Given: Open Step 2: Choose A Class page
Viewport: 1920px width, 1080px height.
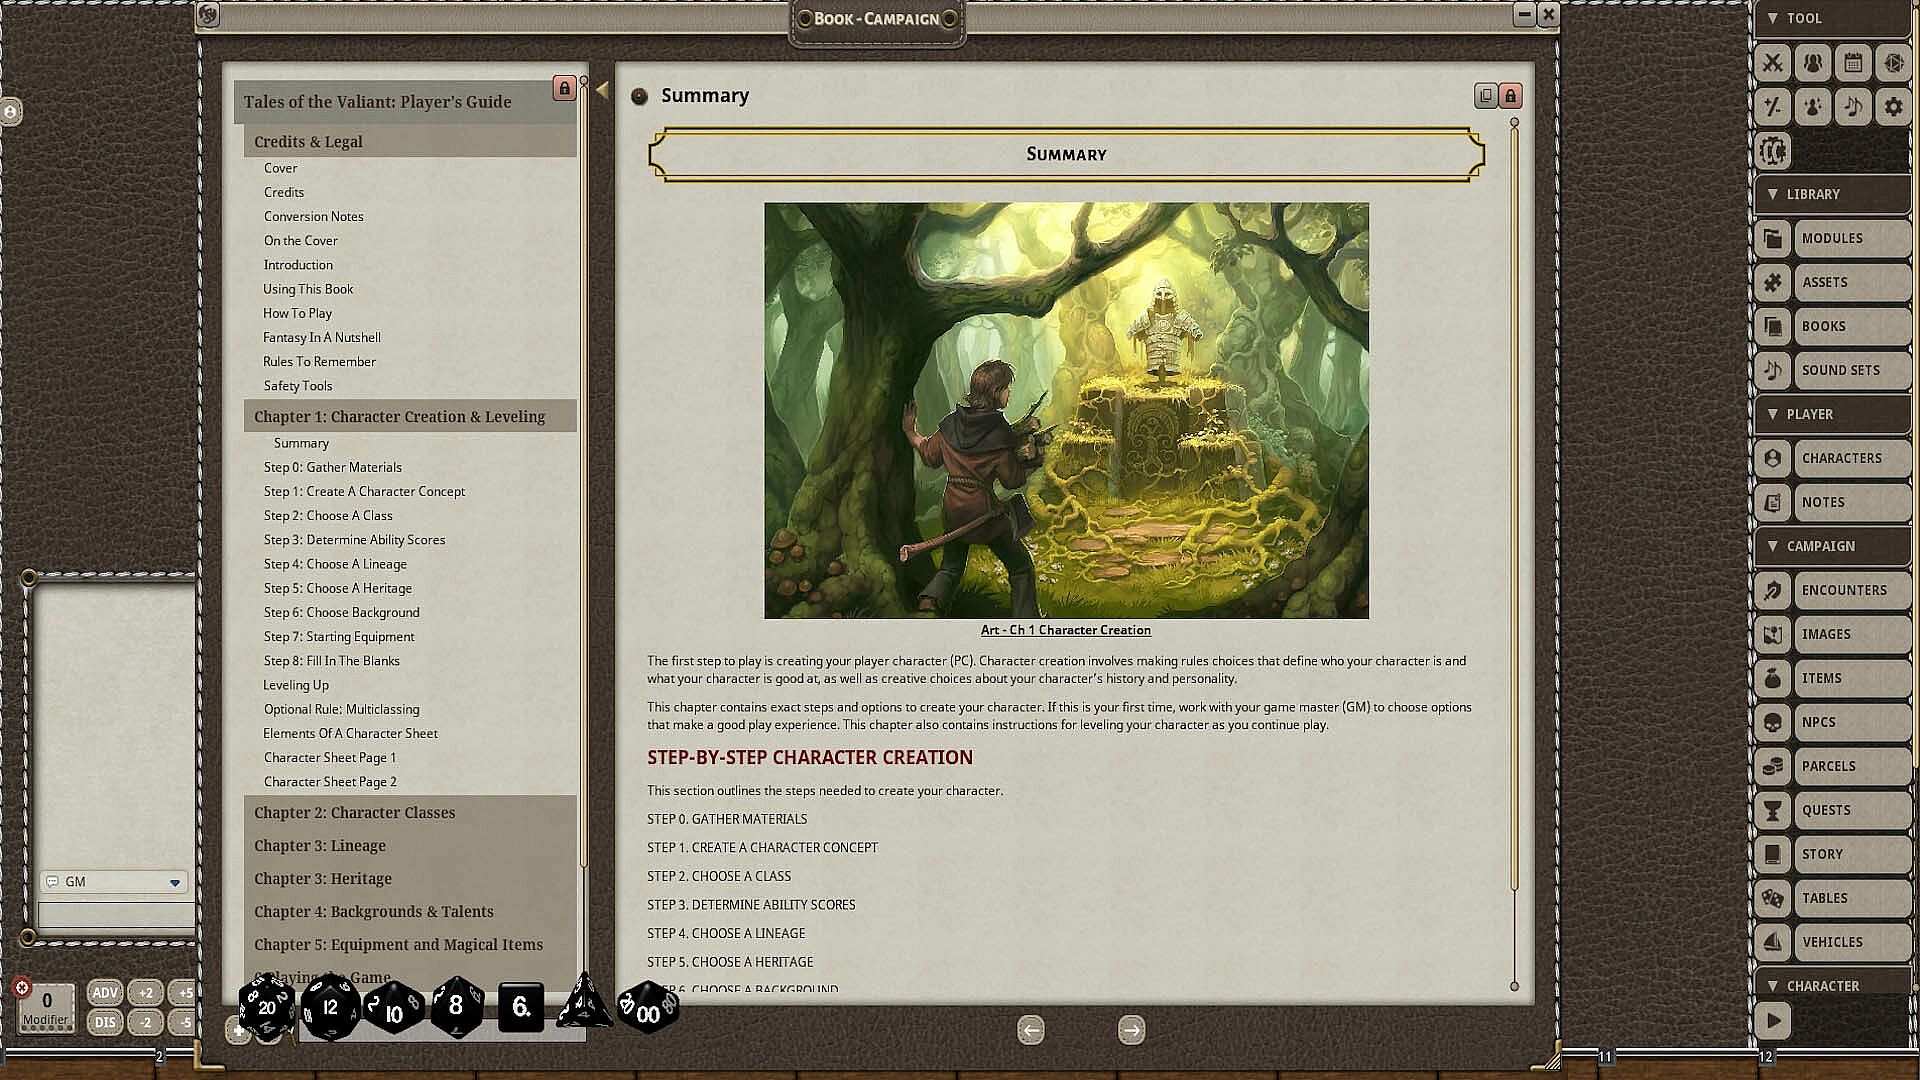Looking at the screenshot, I should (x=328, y=516).
